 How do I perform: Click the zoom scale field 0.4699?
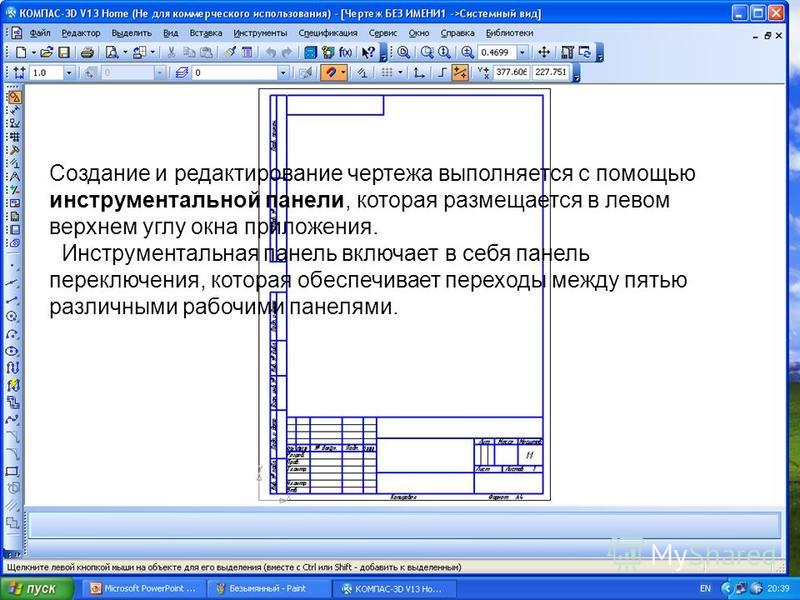coord(497,53)
